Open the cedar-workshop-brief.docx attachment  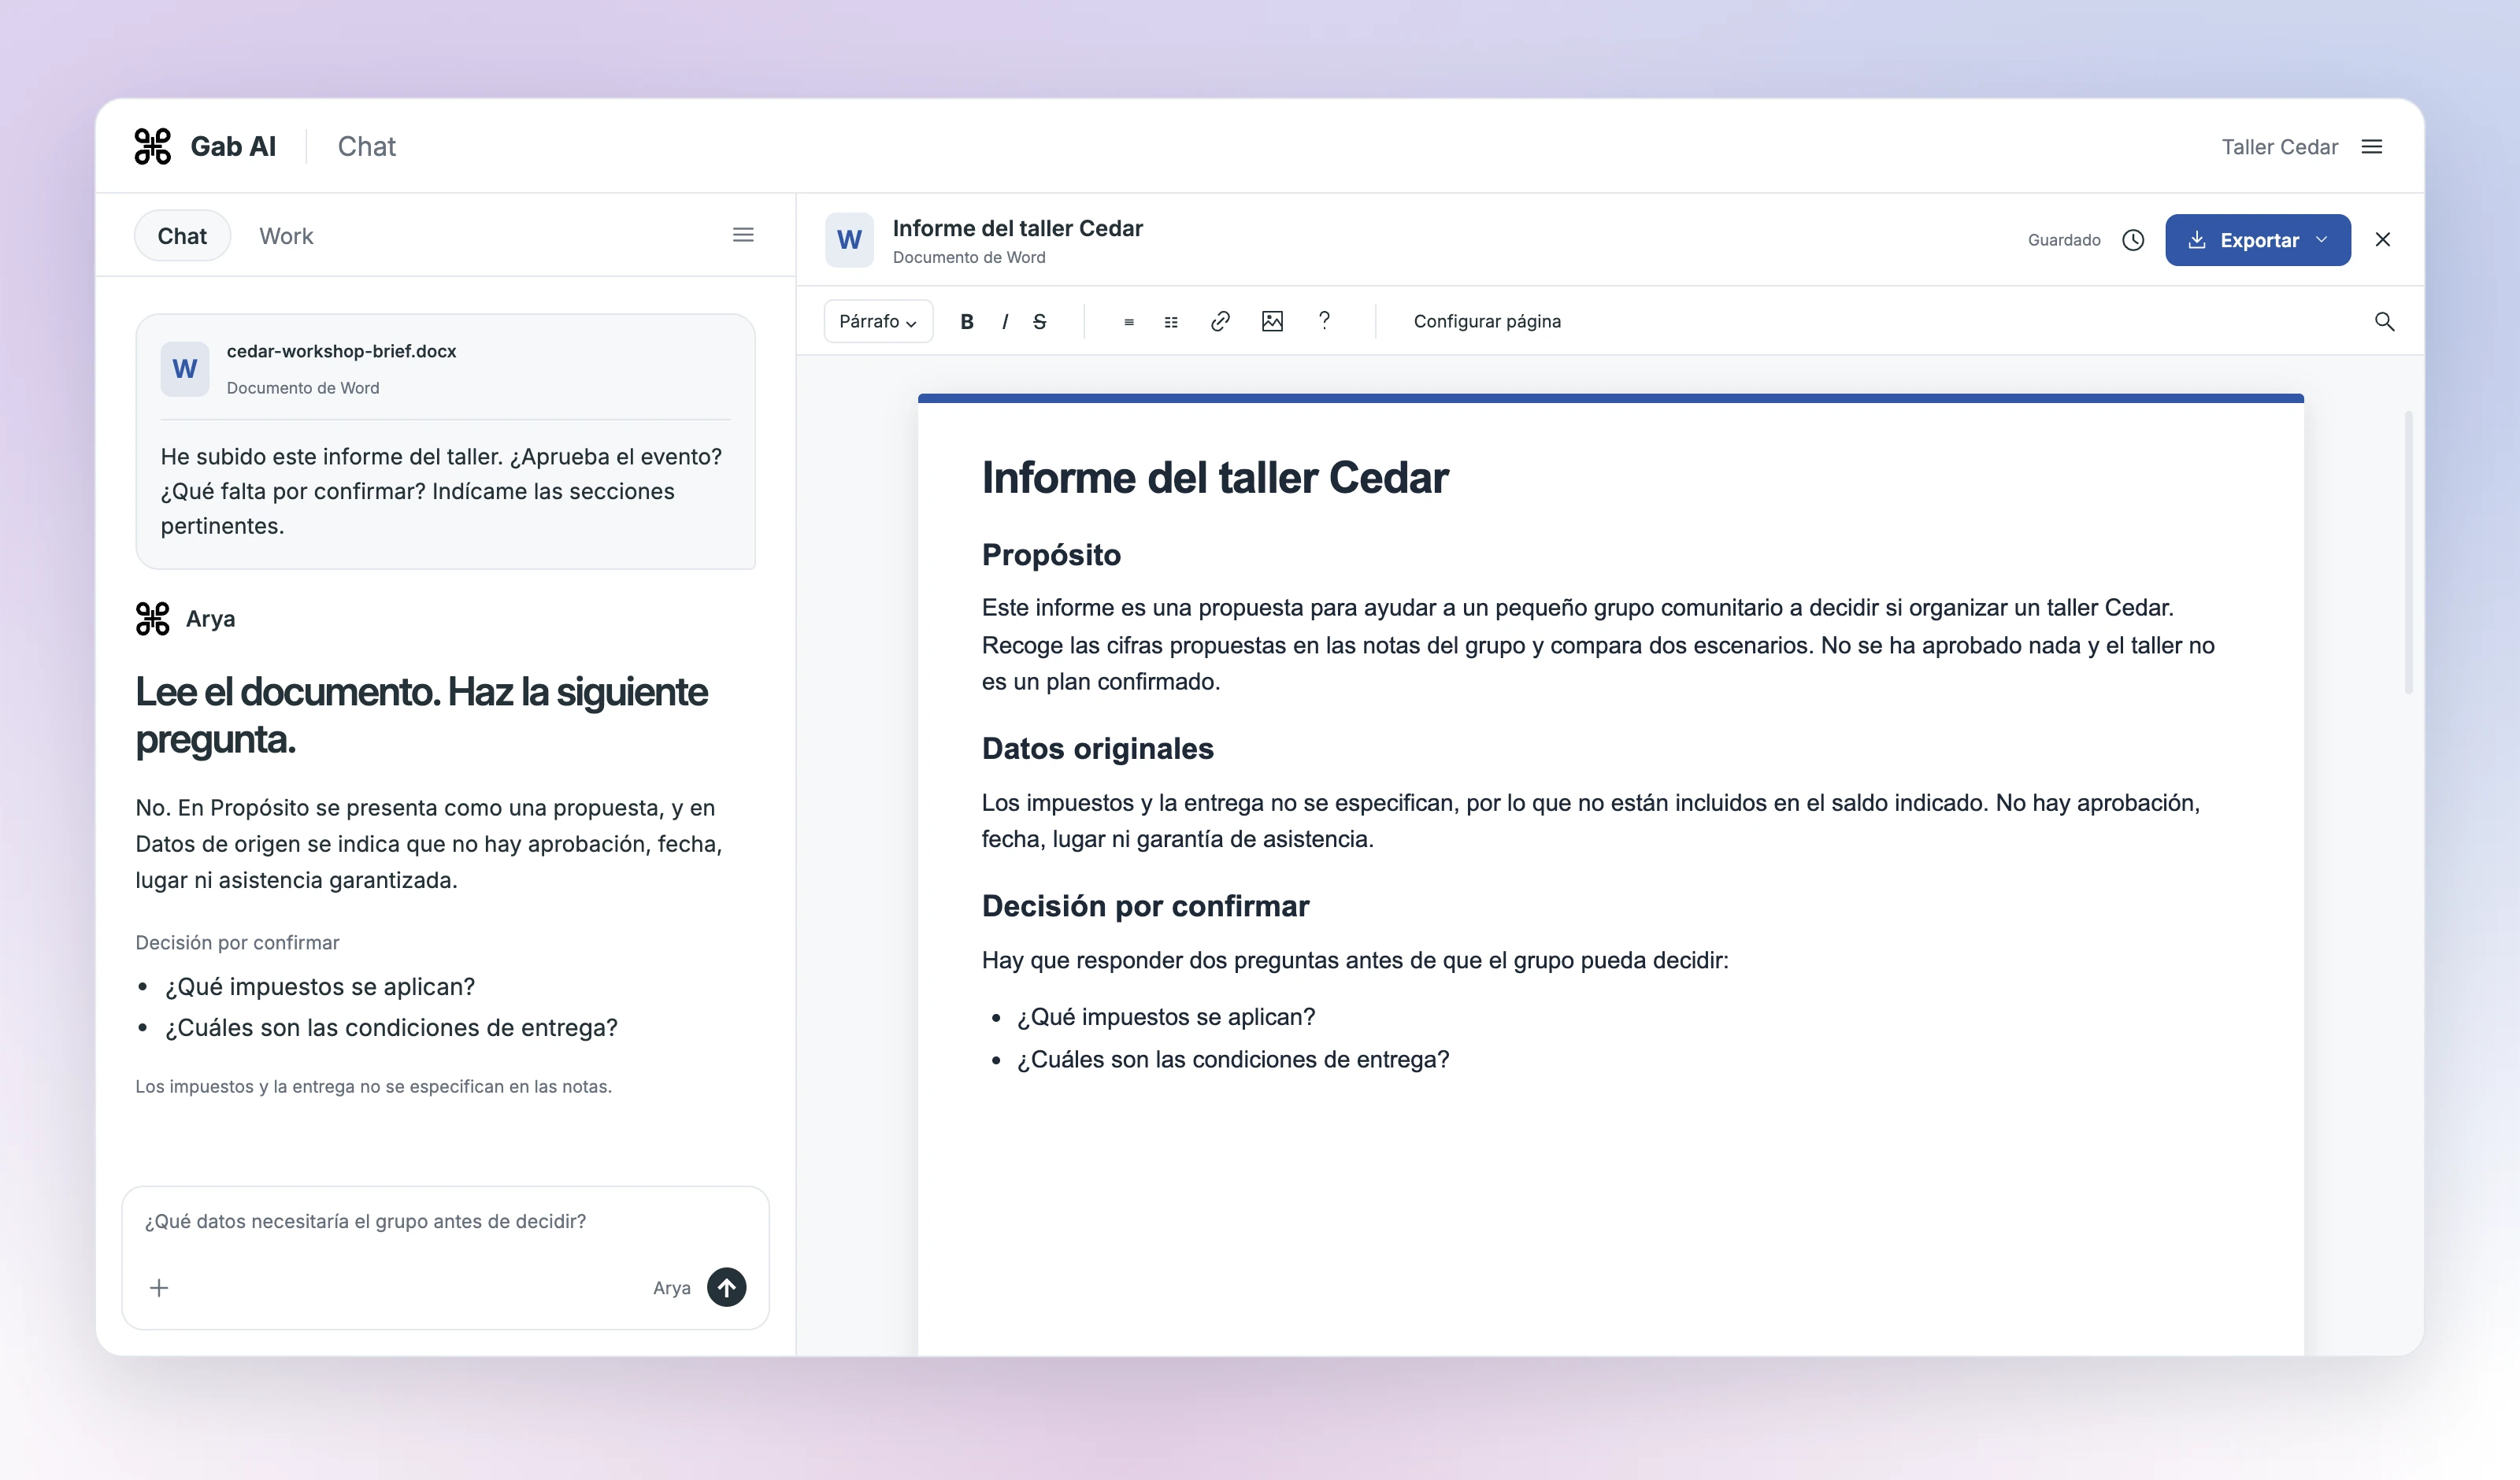(x=445, y=369)
